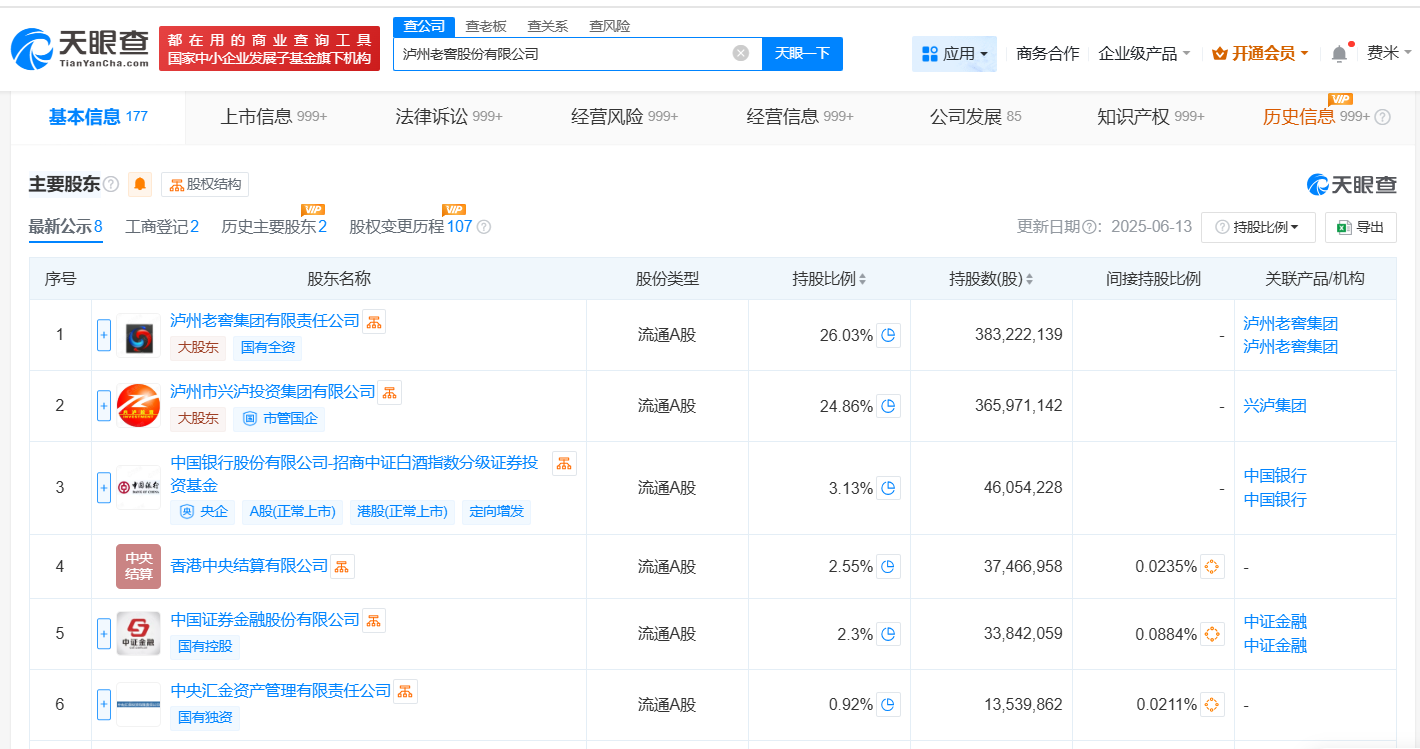Open the 持股比例 dropdown filter
Viewport: 1420px width, 749px height.
pyautogui.click(x=1257, y=227)
